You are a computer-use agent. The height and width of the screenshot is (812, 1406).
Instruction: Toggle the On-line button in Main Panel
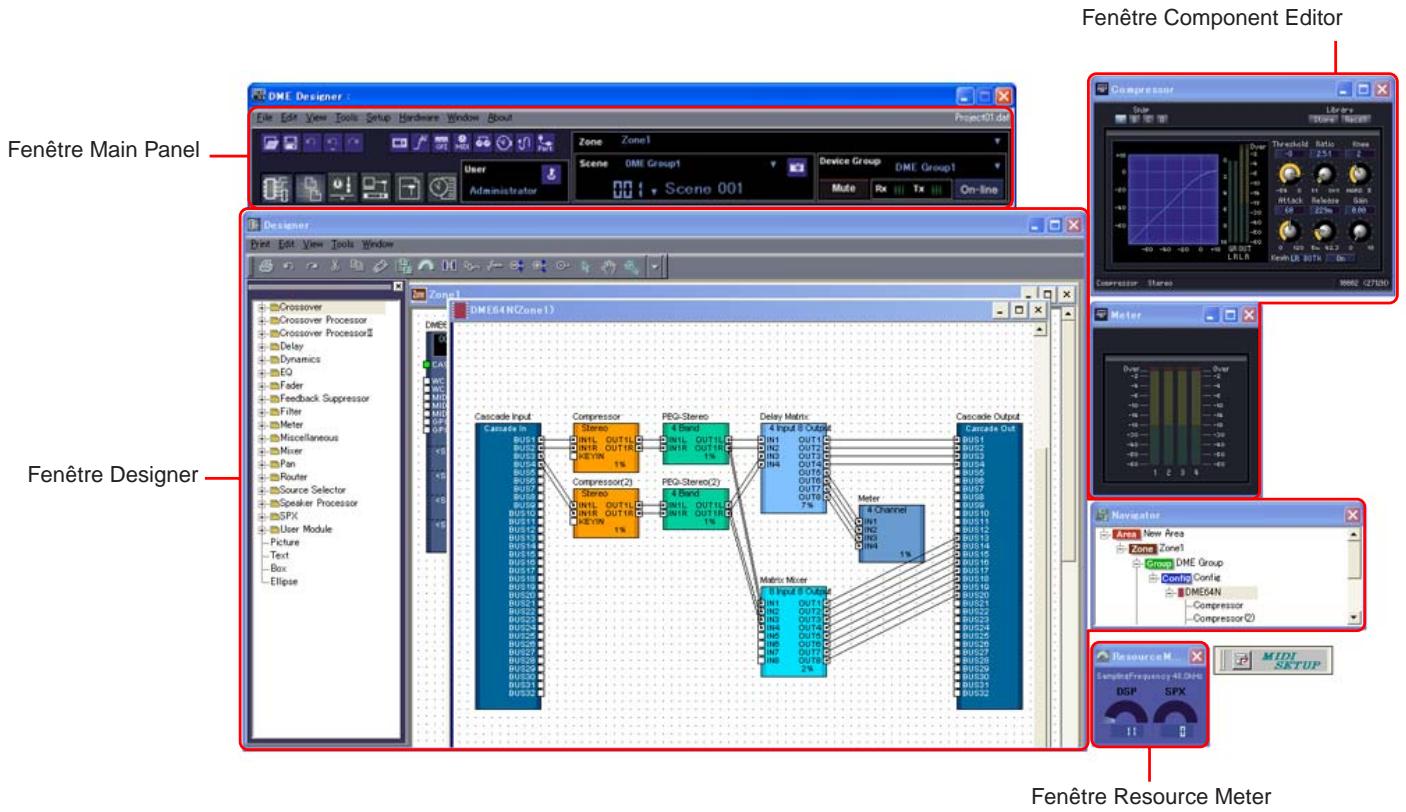point(979,188)
